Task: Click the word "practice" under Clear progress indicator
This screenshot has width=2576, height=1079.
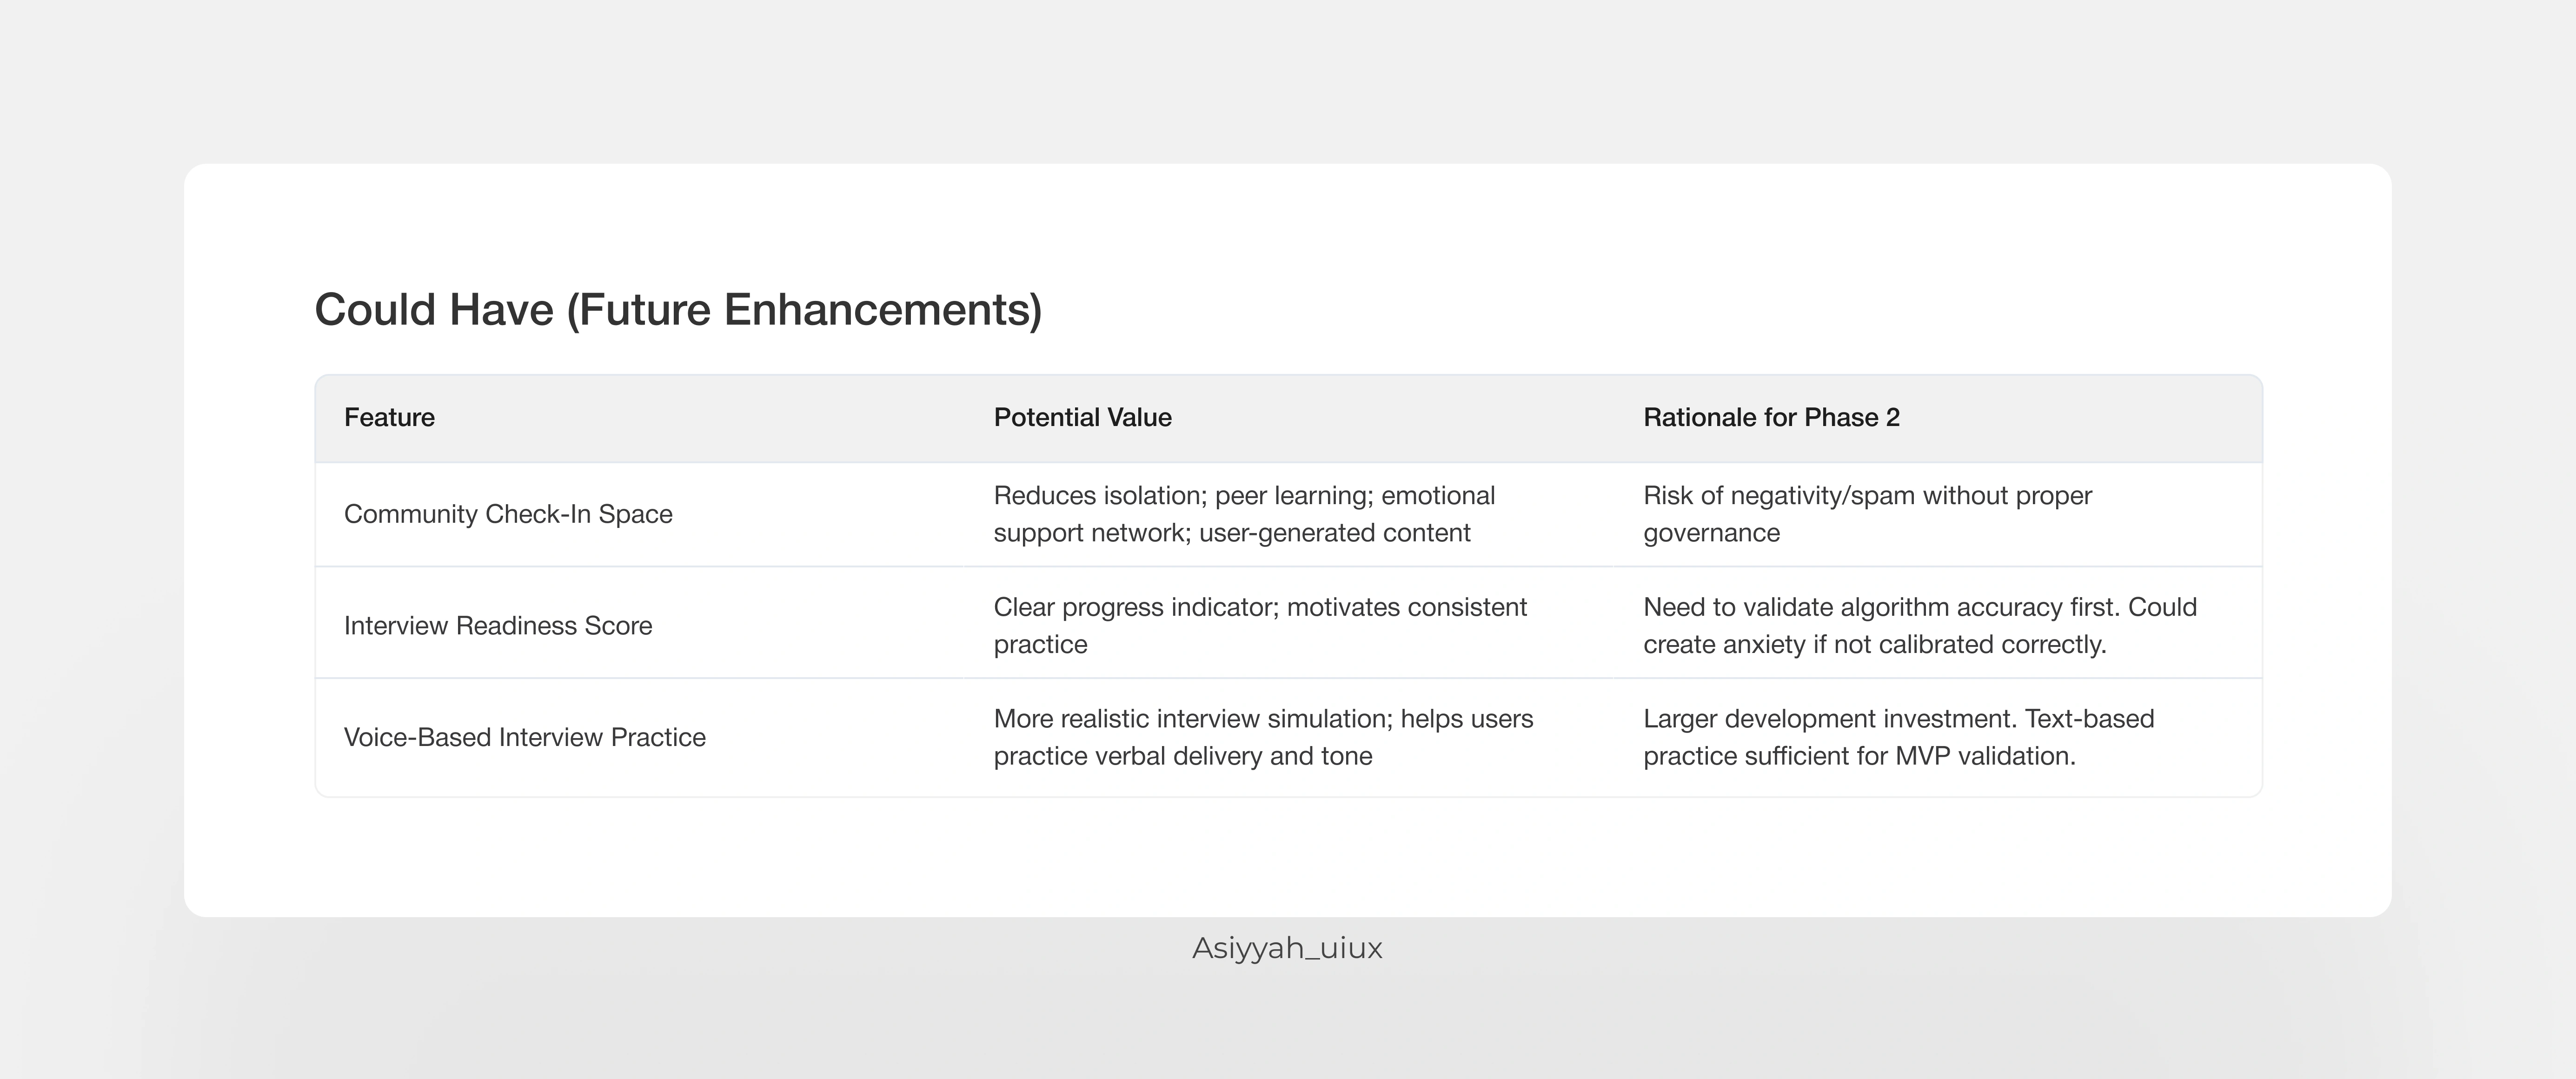Action: (x=1040, y=645)
